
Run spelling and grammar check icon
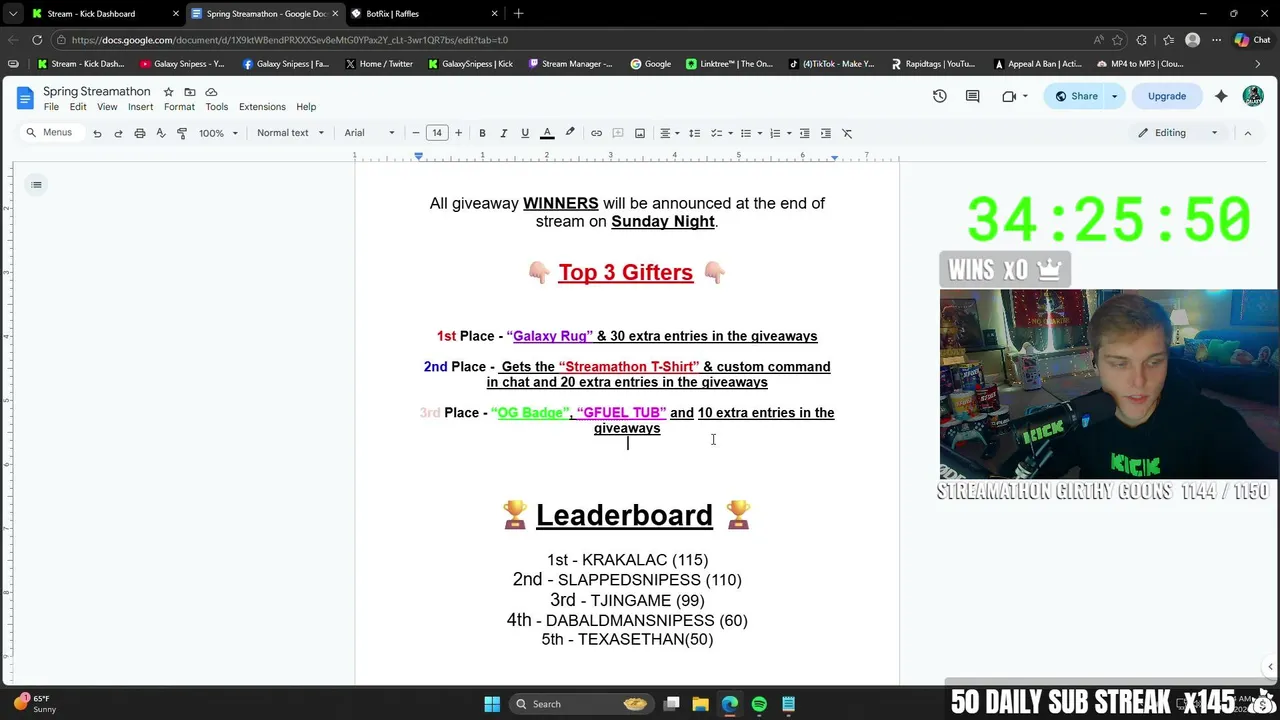coord(160,133)
